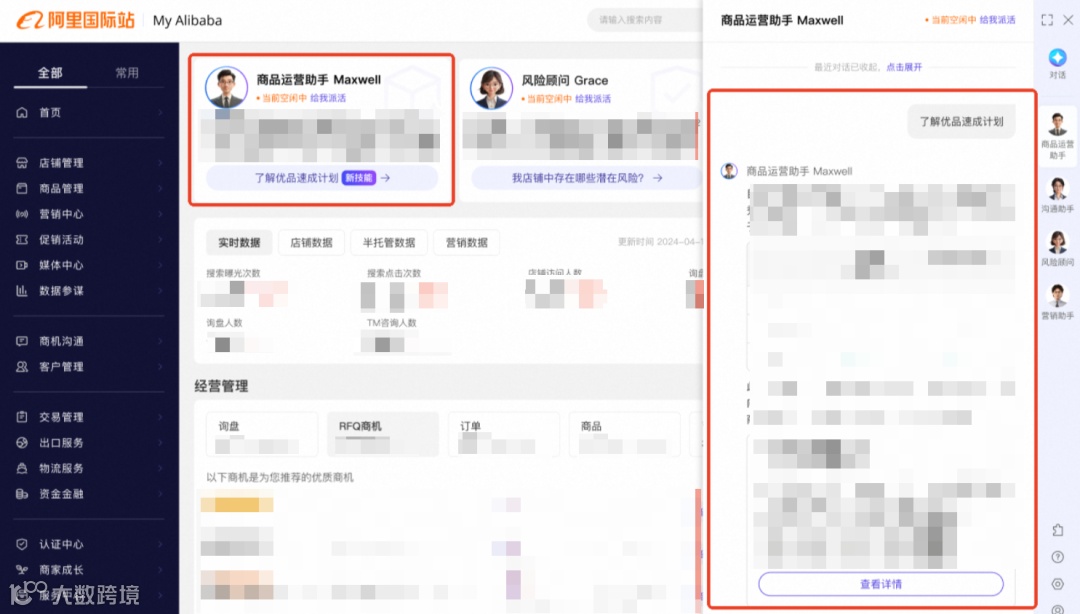Expand the 店铺管理 submenu arrow
This screenshot has width=1080, height=614.
tap(160, 163)
